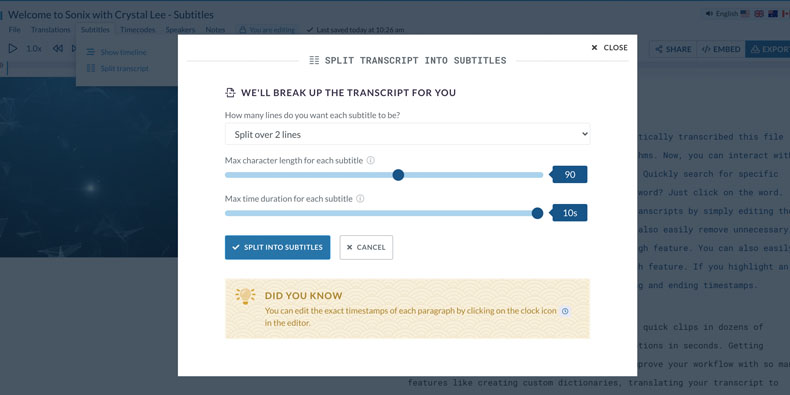Viewport: 790px width, 395px height.
Task: Click the rewind icon next to 1.0x
Action: click(58, 48)
